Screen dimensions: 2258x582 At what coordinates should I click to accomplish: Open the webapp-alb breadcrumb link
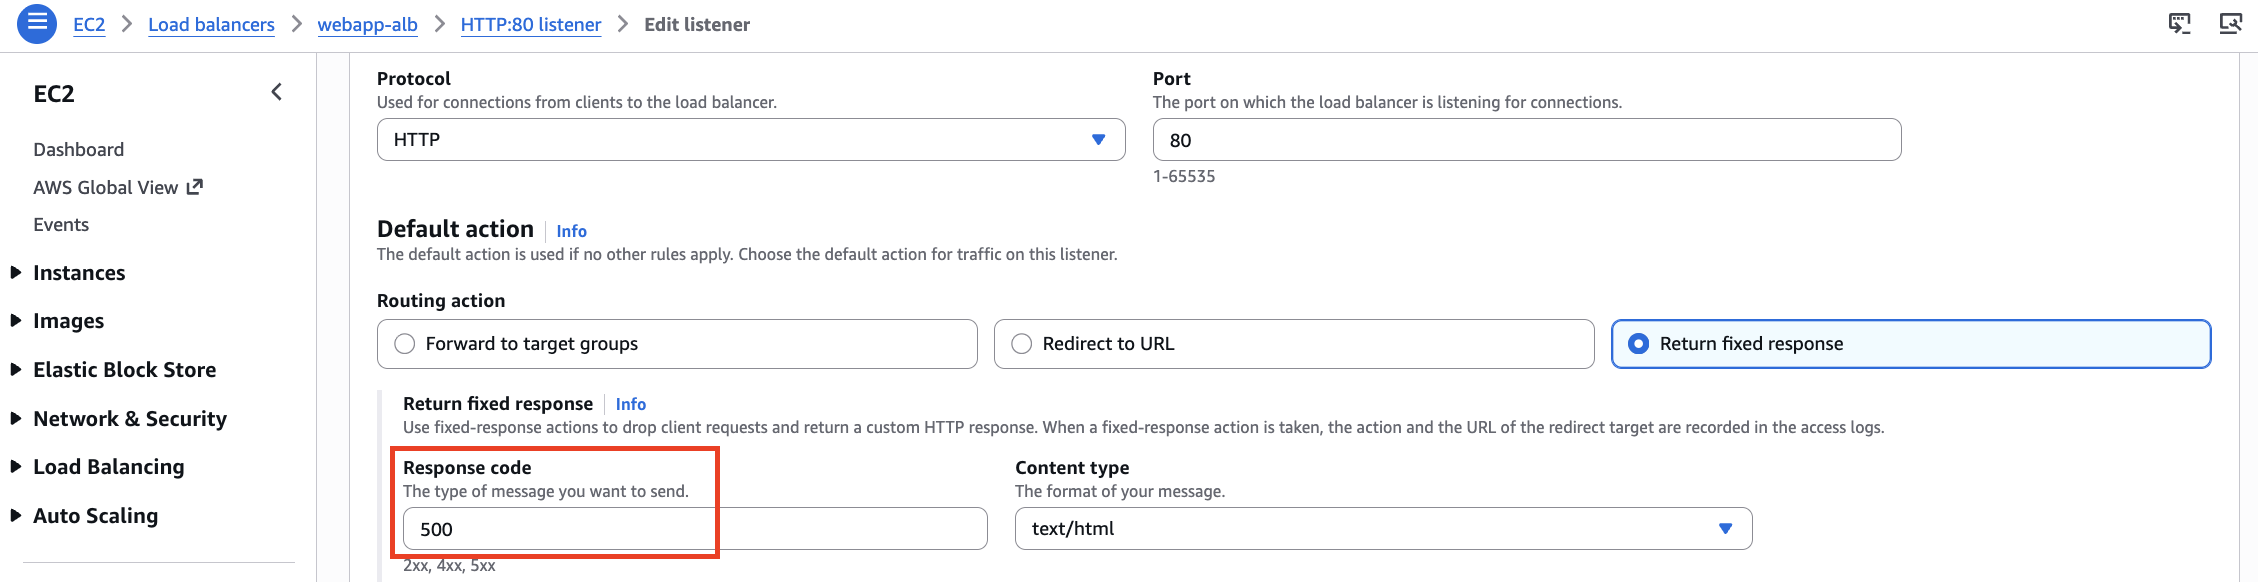click(367, 25)
